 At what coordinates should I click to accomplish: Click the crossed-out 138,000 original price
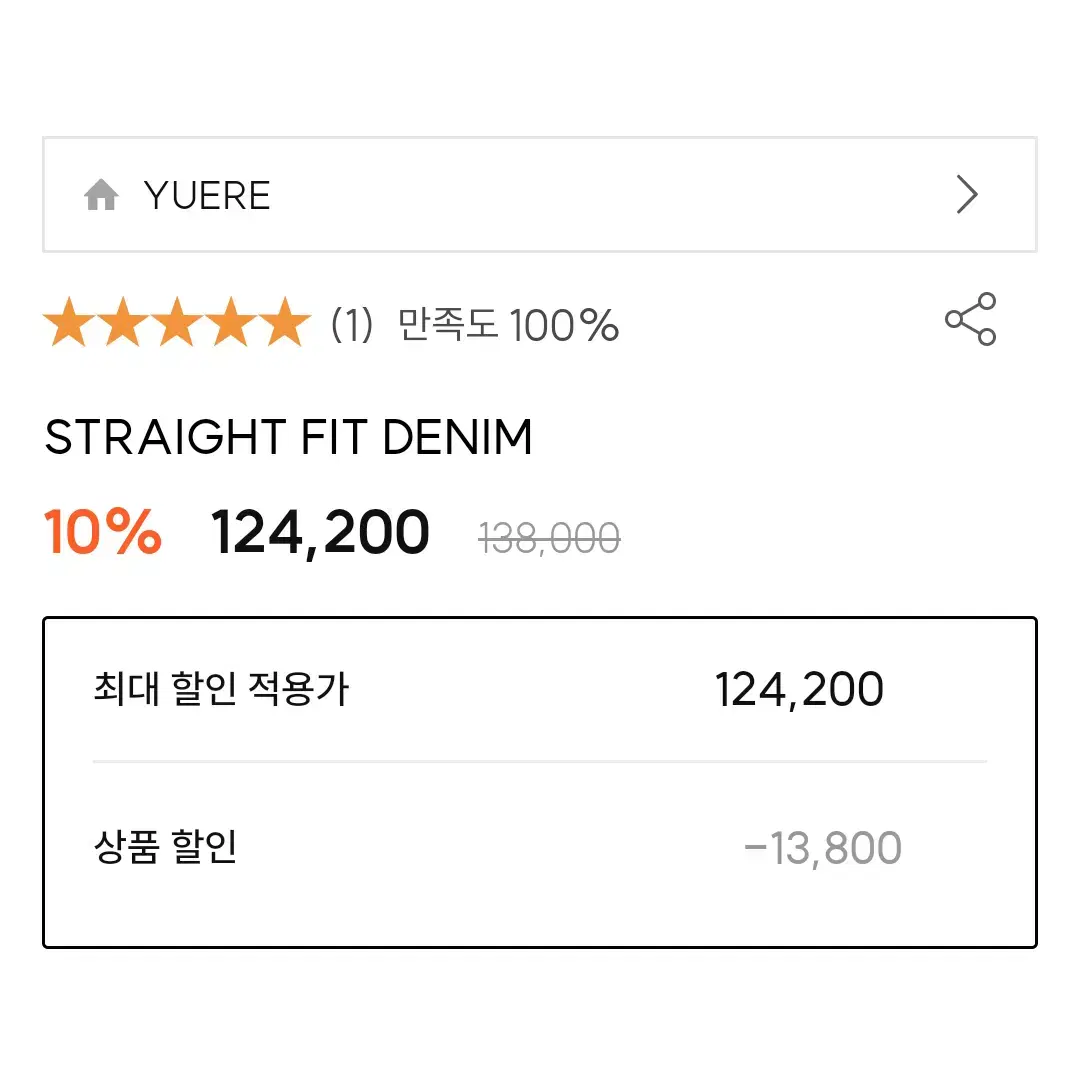[x=550, y=538]
